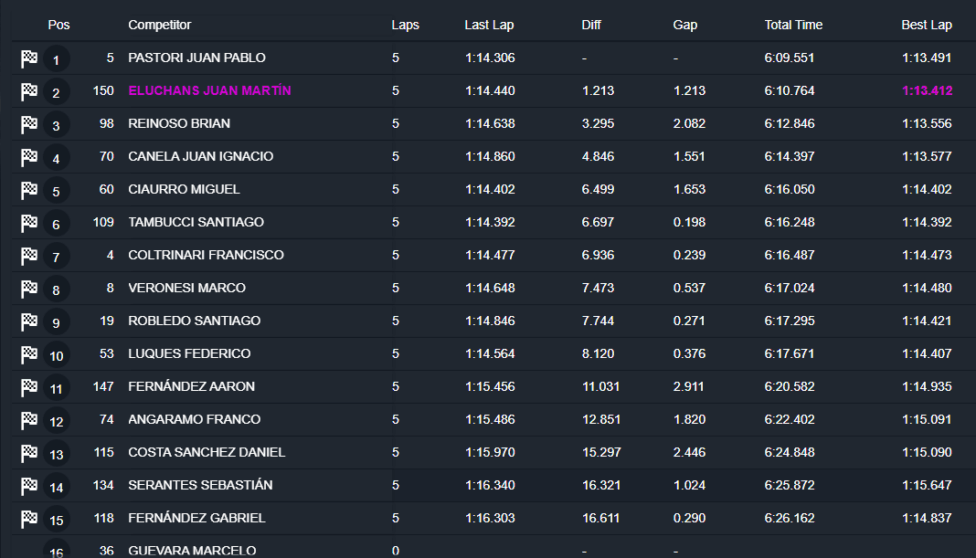Click the finish flag for Serantes Sebastián
The height and width of the screenshot is (558, 976).
pos(29,486)
